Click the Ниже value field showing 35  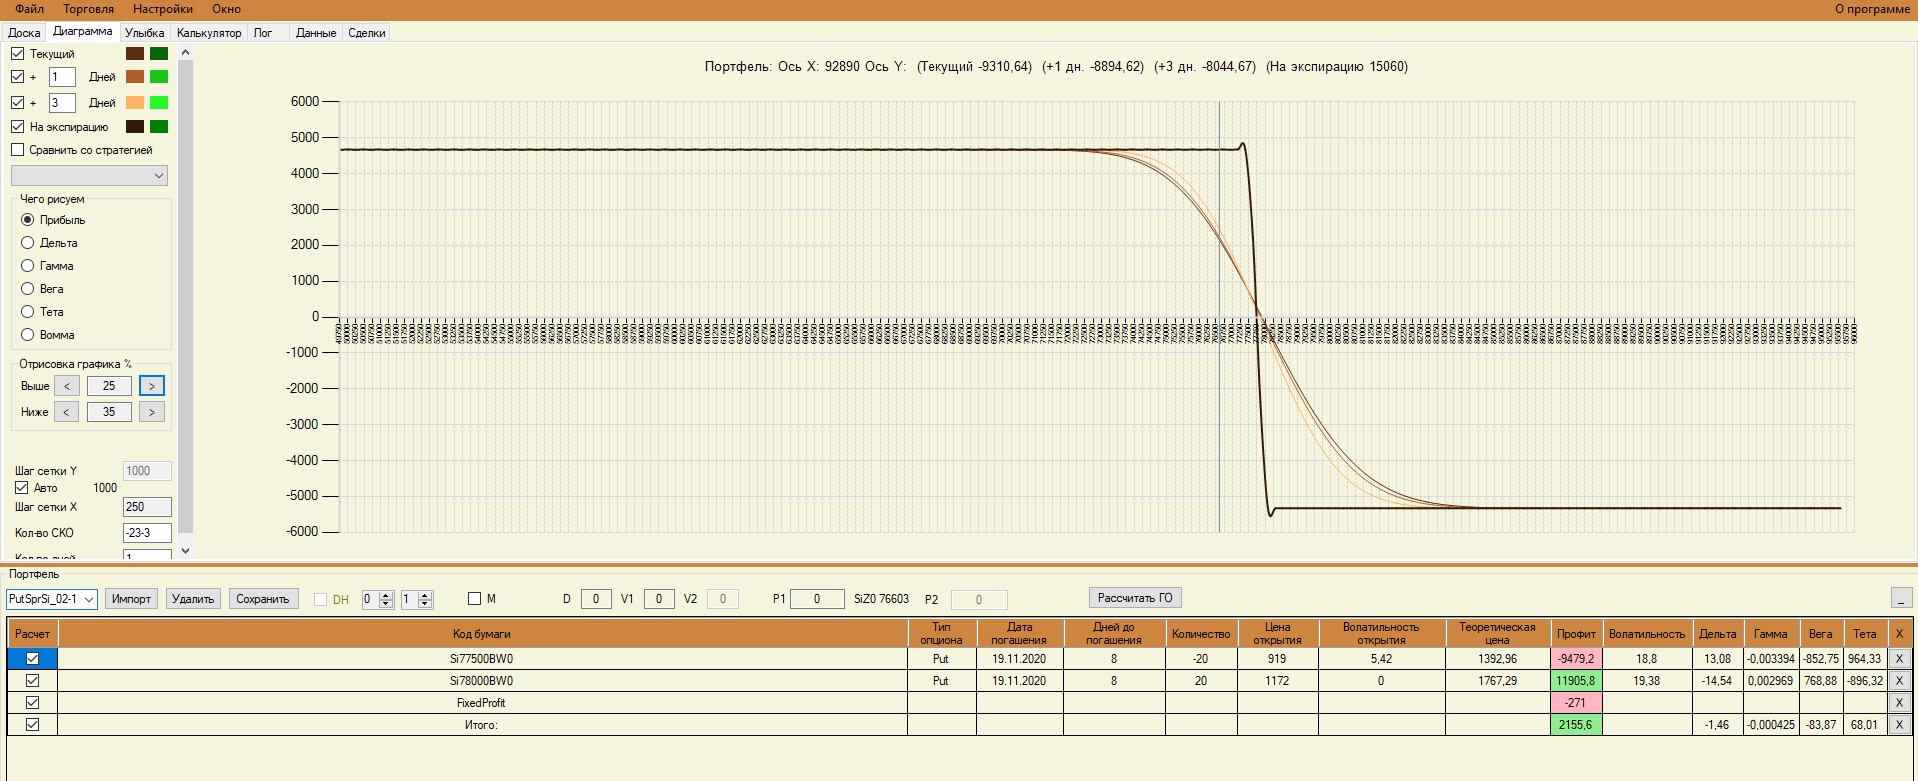109,412
